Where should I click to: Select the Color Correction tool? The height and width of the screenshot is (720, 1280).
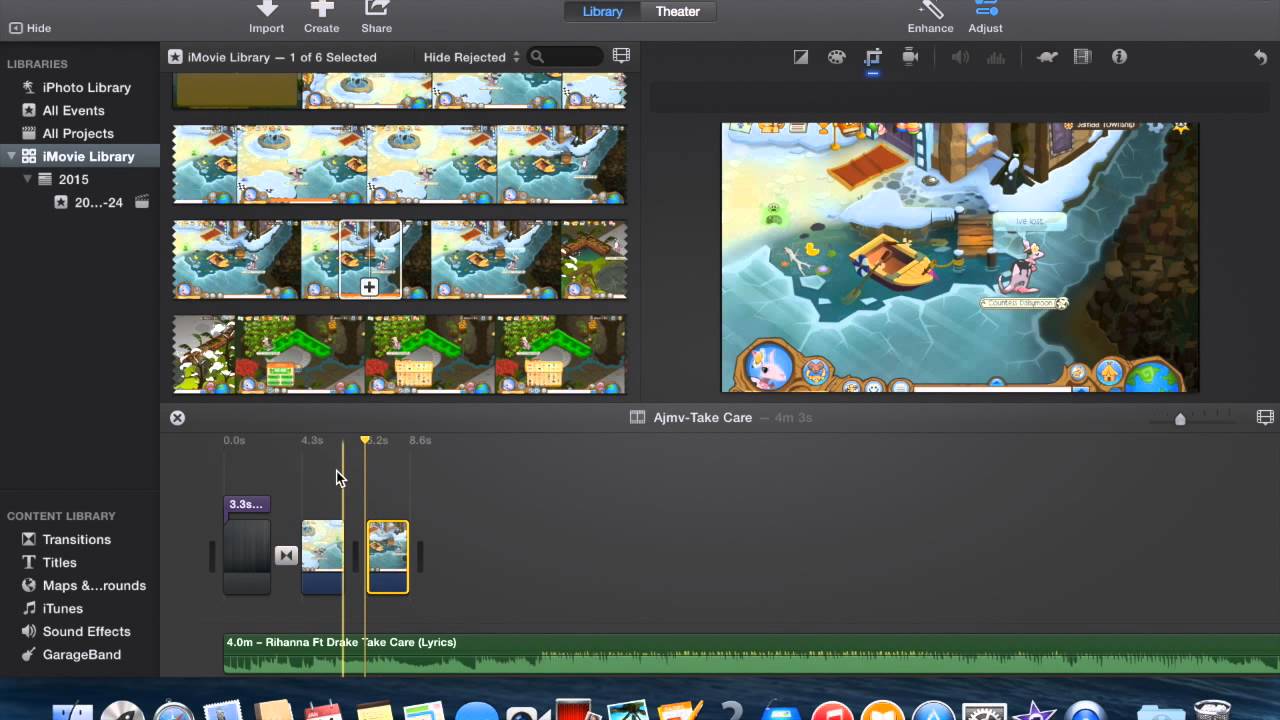836,57
